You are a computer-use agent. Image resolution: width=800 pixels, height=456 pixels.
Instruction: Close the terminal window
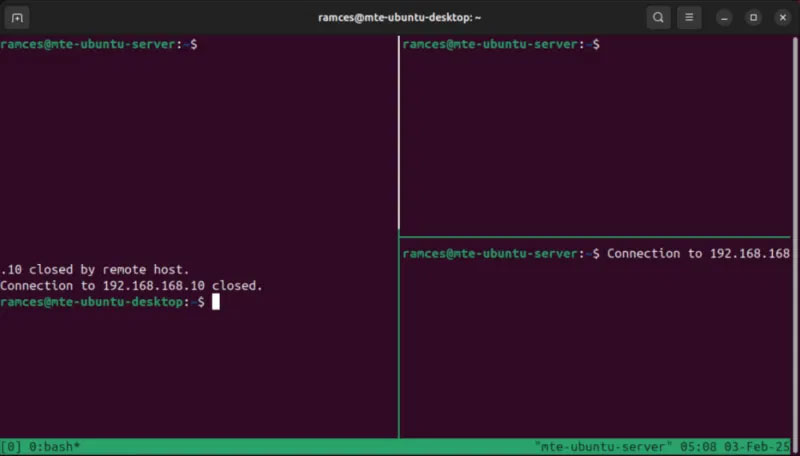783,18
